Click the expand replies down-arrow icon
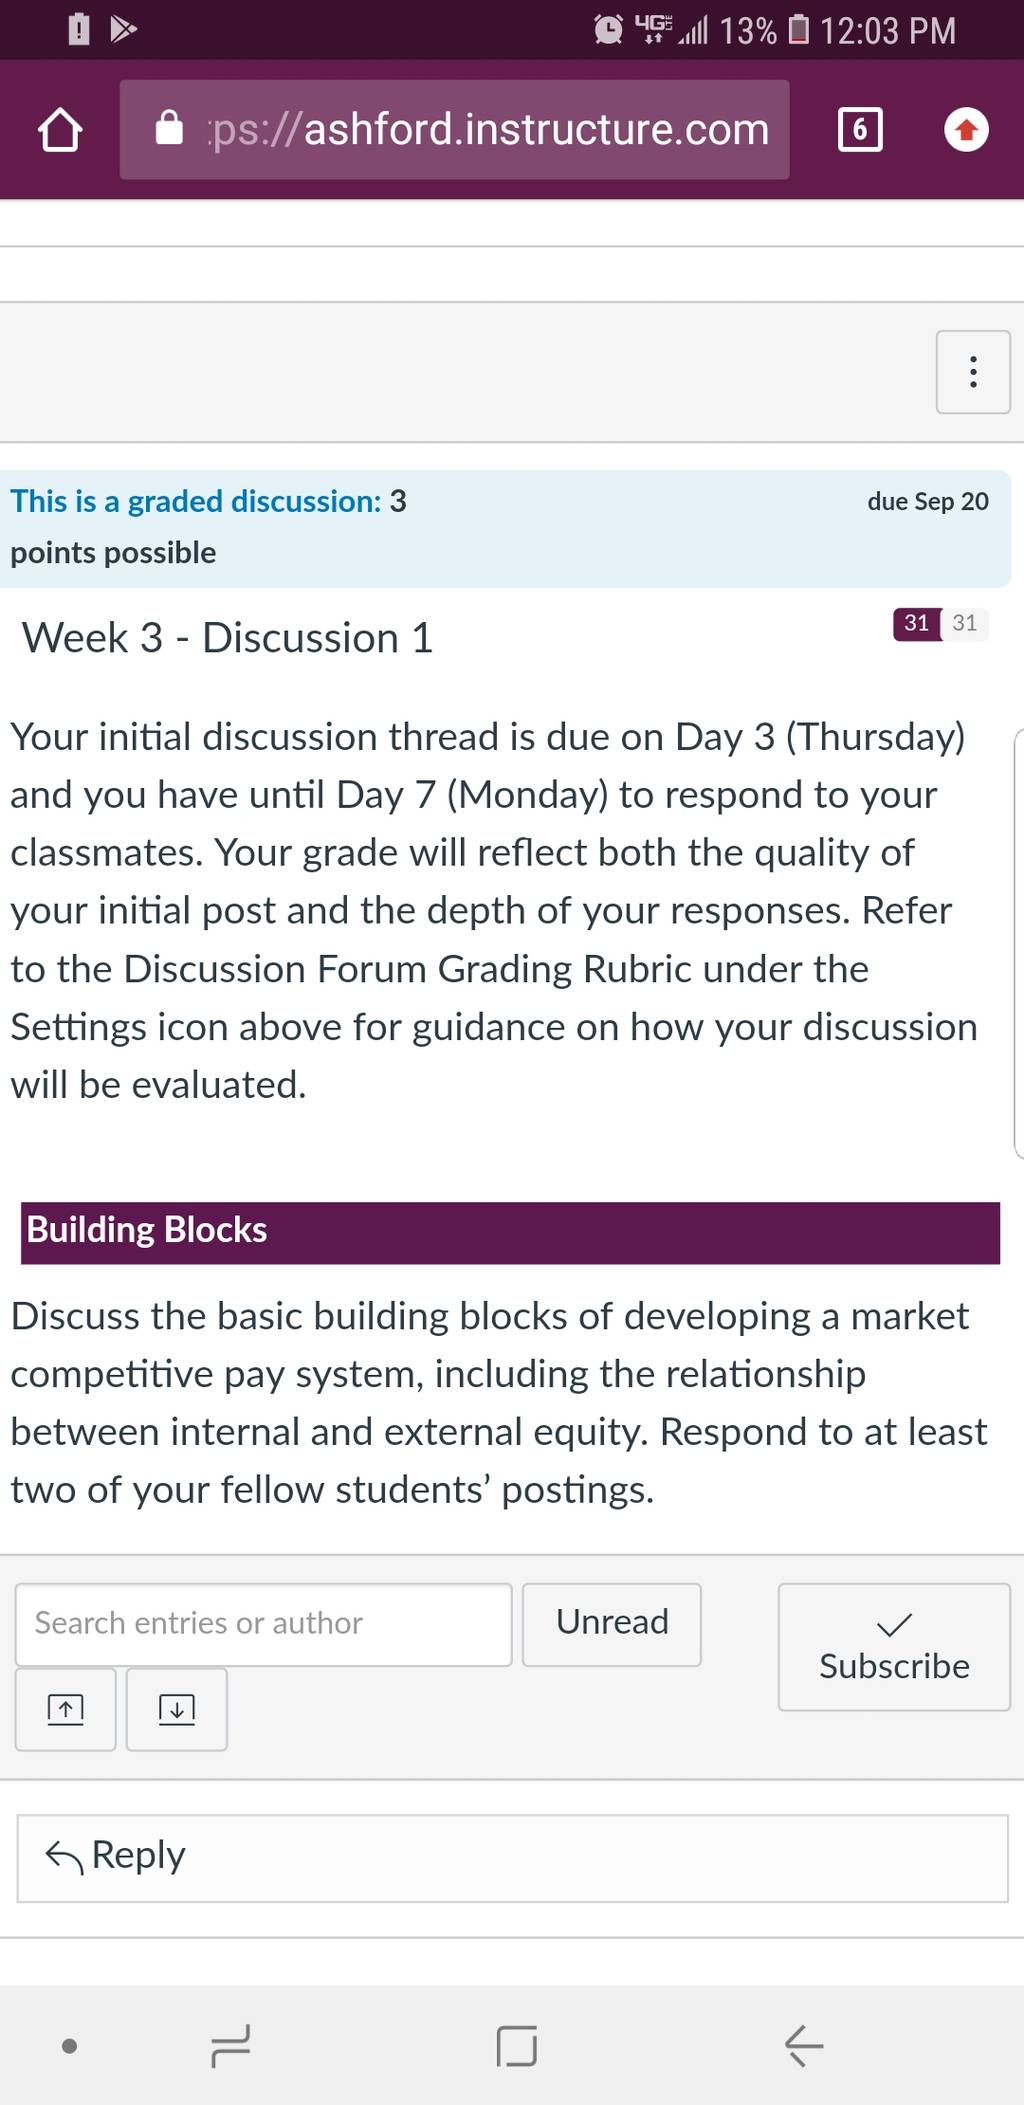The height and width of the screenshot is (2105, 1024). [x=177, y=1709]
